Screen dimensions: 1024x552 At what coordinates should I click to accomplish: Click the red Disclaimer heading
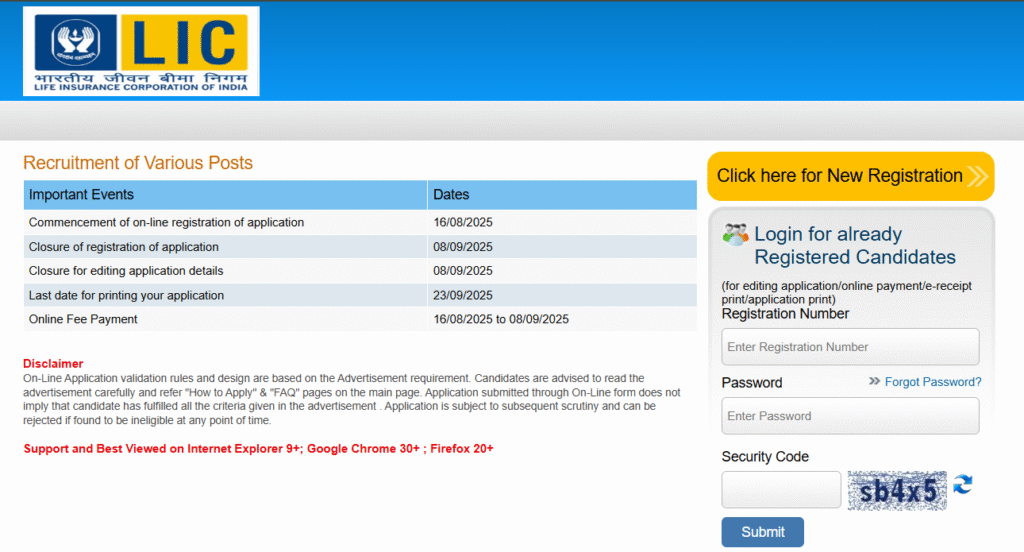[53, 364]
